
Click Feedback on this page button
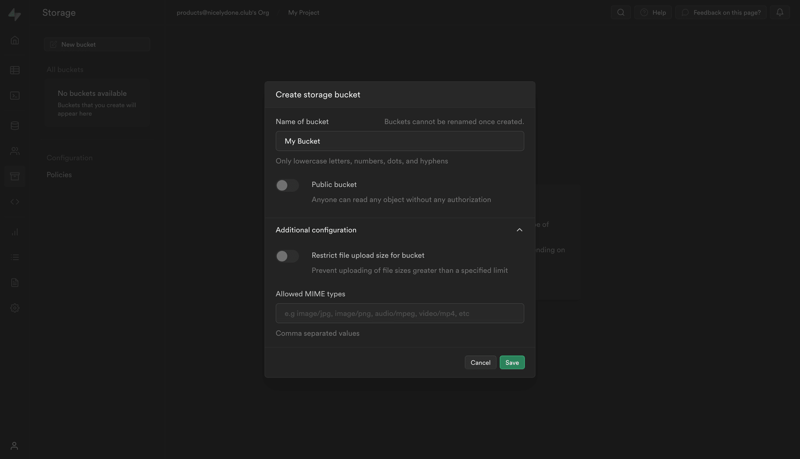721,12
